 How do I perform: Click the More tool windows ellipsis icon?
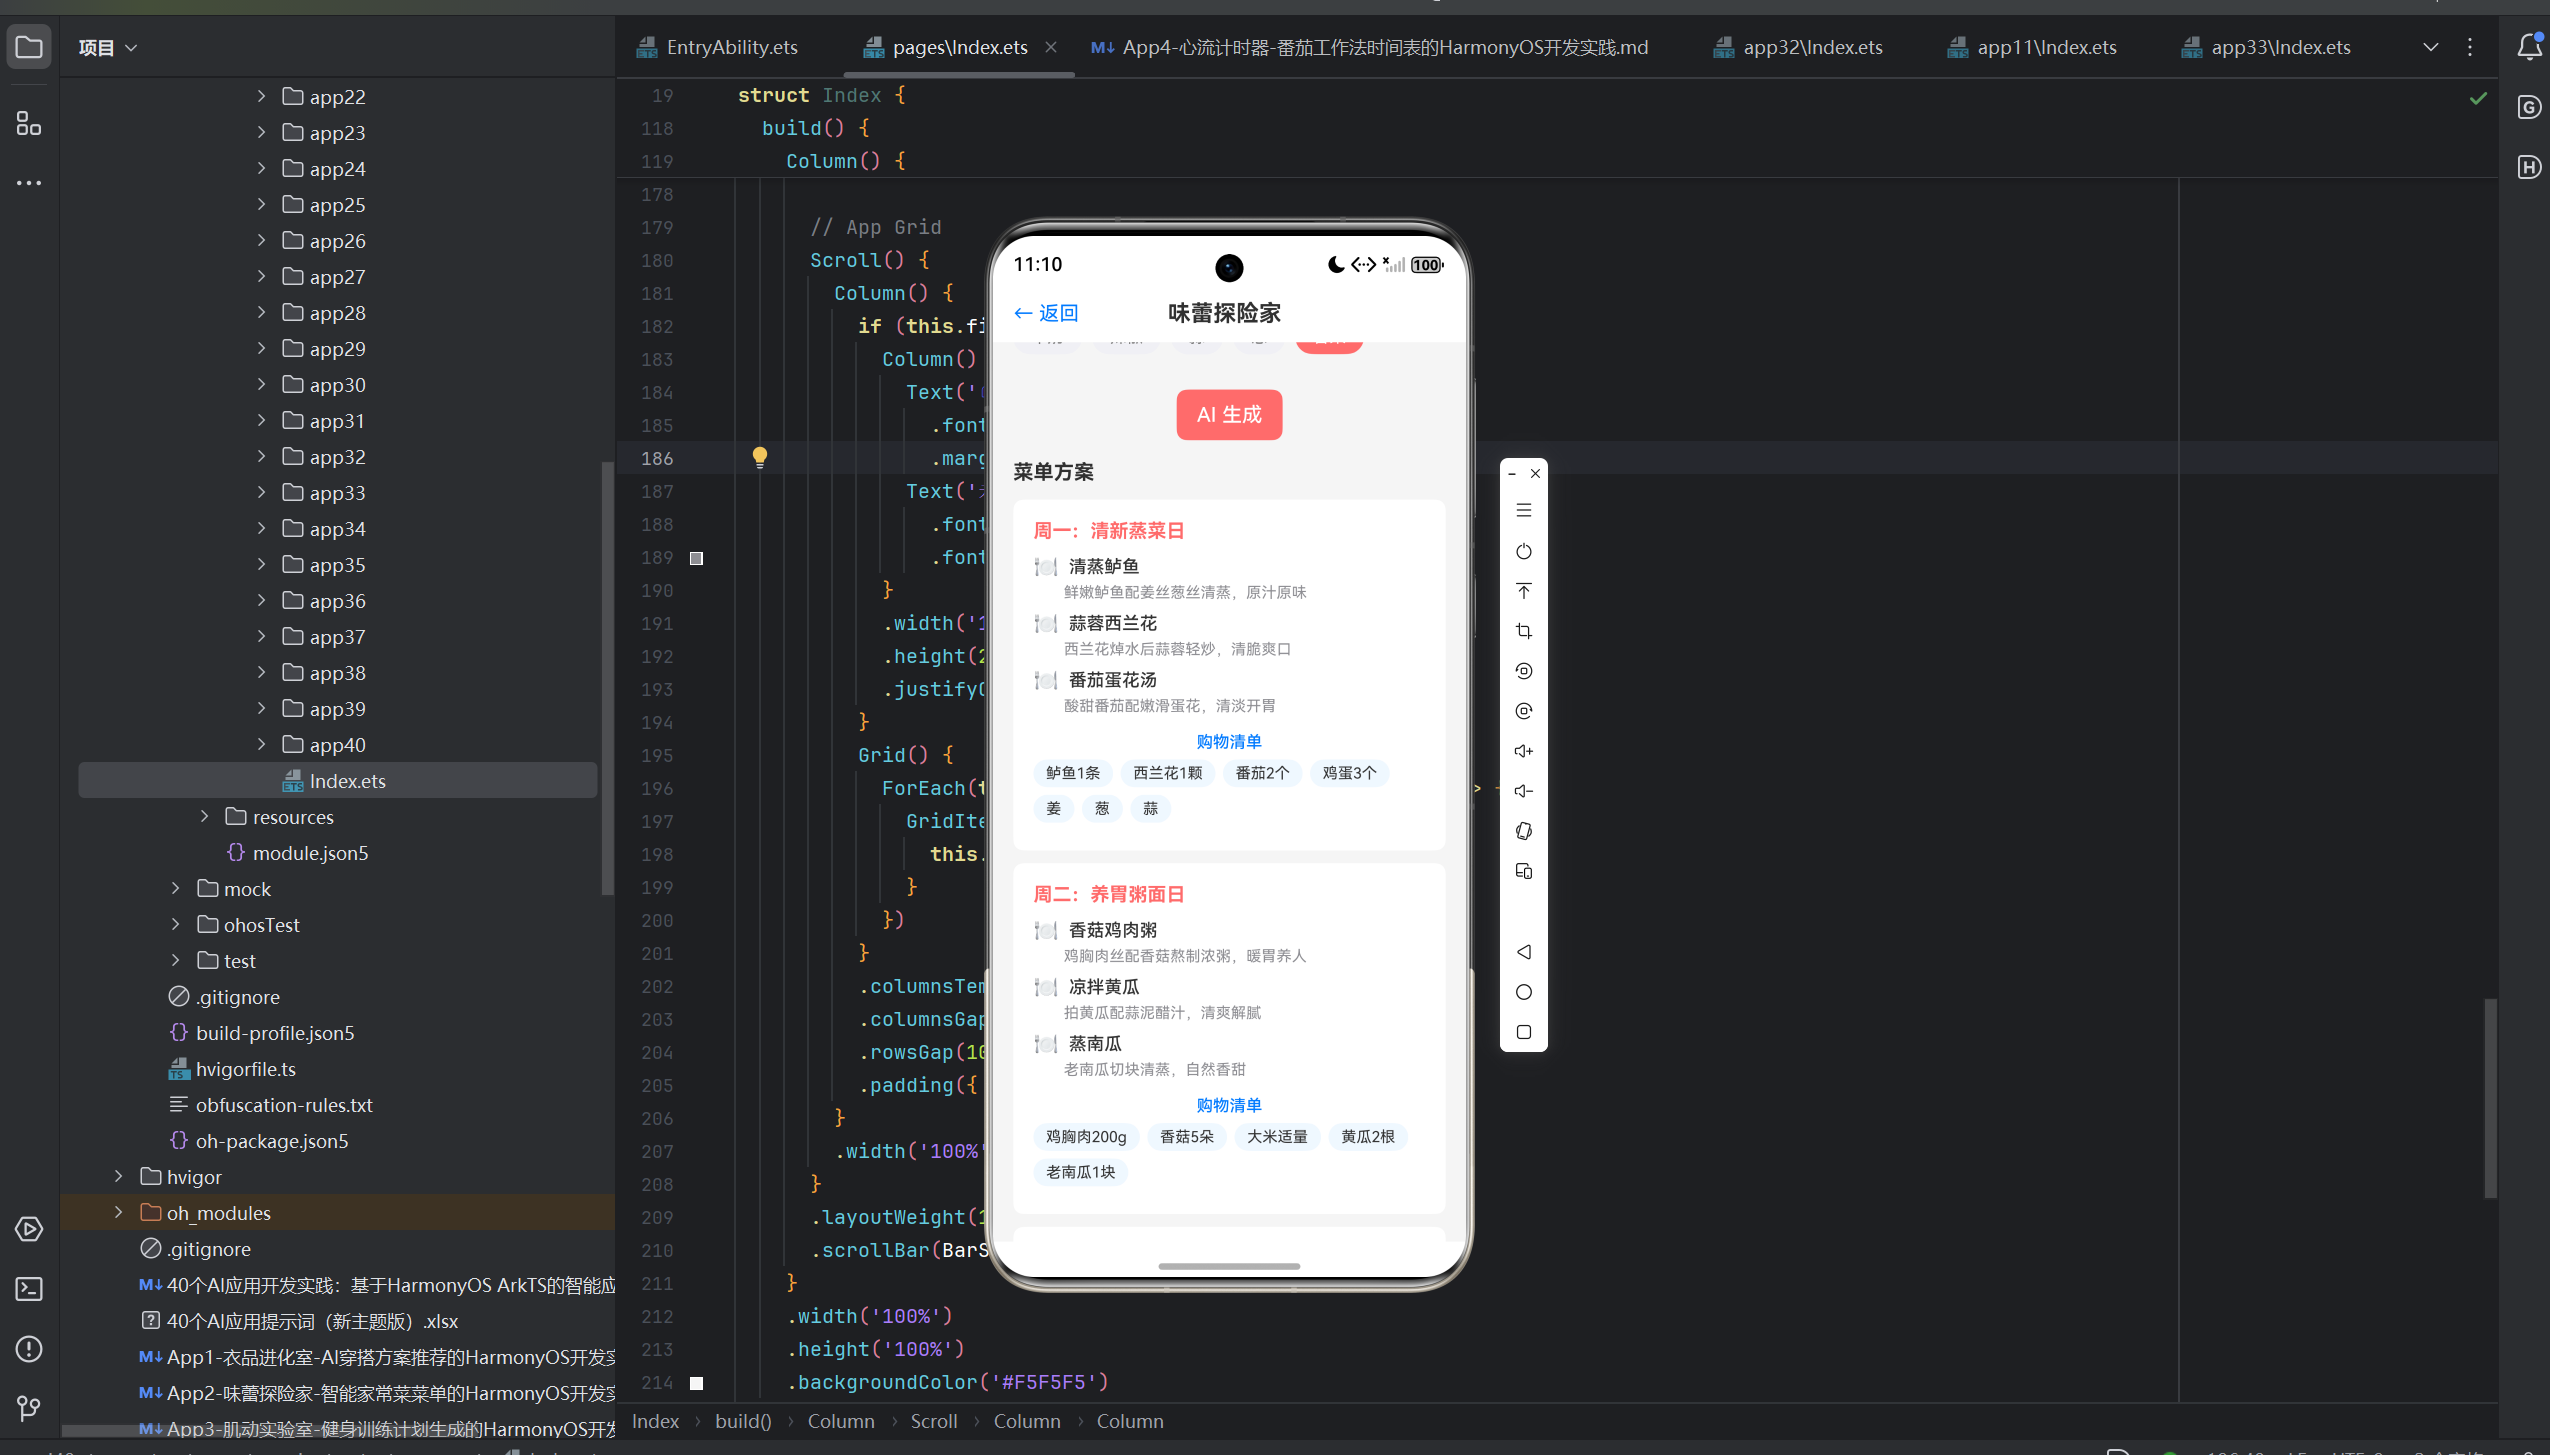tap(29, 183)
